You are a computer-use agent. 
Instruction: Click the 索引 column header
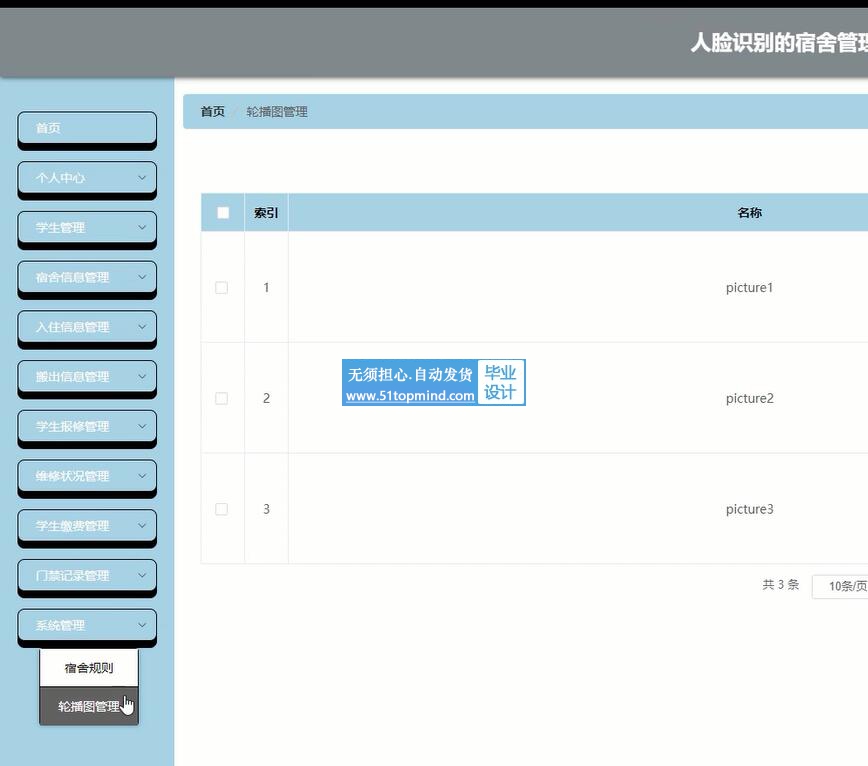[x=266, y=213]
